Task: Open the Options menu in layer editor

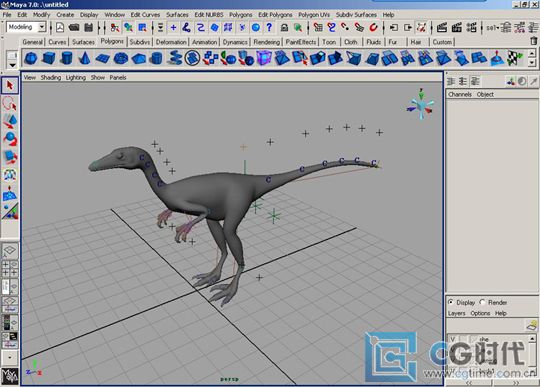Action: click(x=480, y=313)
